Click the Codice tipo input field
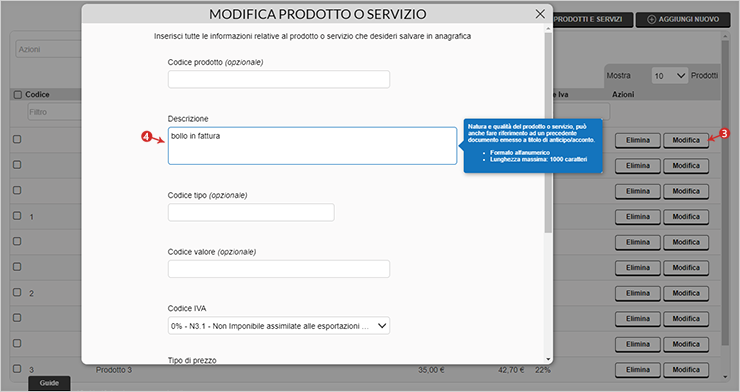The width and height of the screenshot is (740, 392). [x=251, y=212]
